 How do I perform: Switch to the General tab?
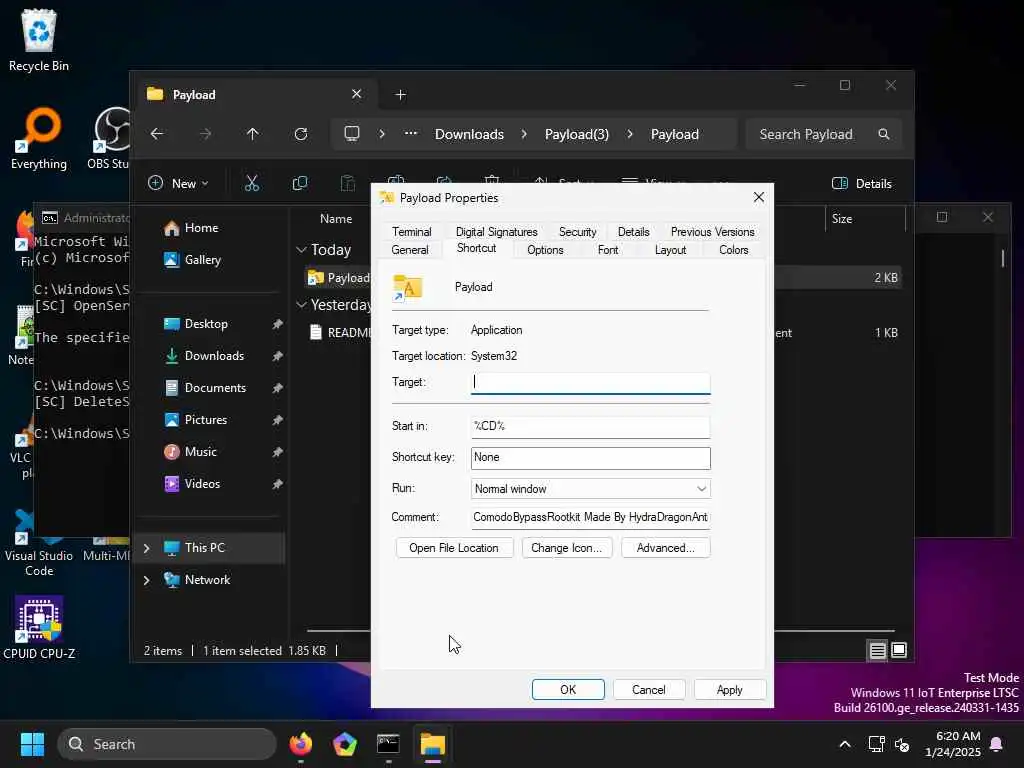point(410,249)
